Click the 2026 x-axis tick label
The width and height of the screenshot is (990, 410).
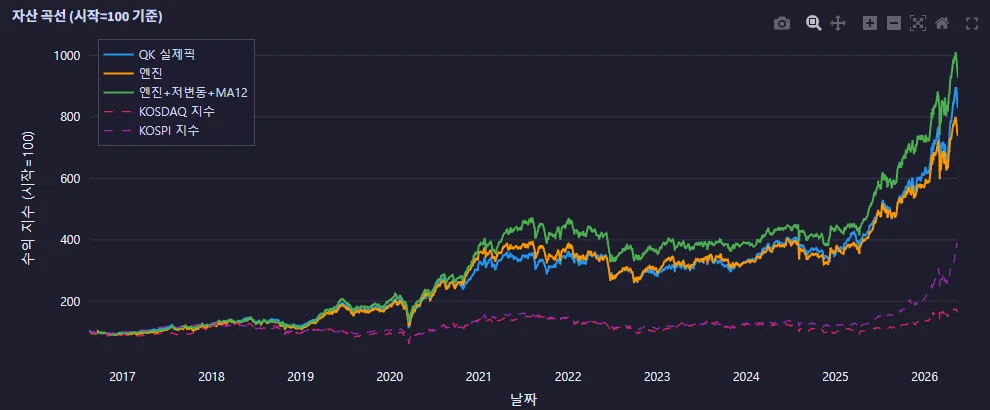[924, 377]
